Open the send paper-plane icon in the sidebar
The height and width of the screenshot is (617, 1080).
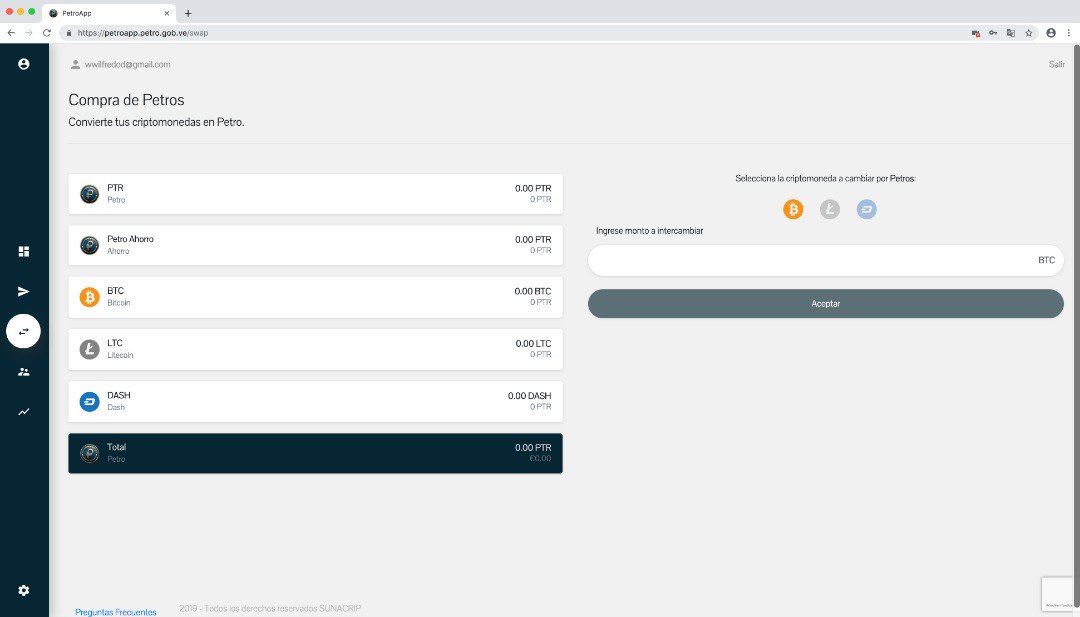point(23,291)
